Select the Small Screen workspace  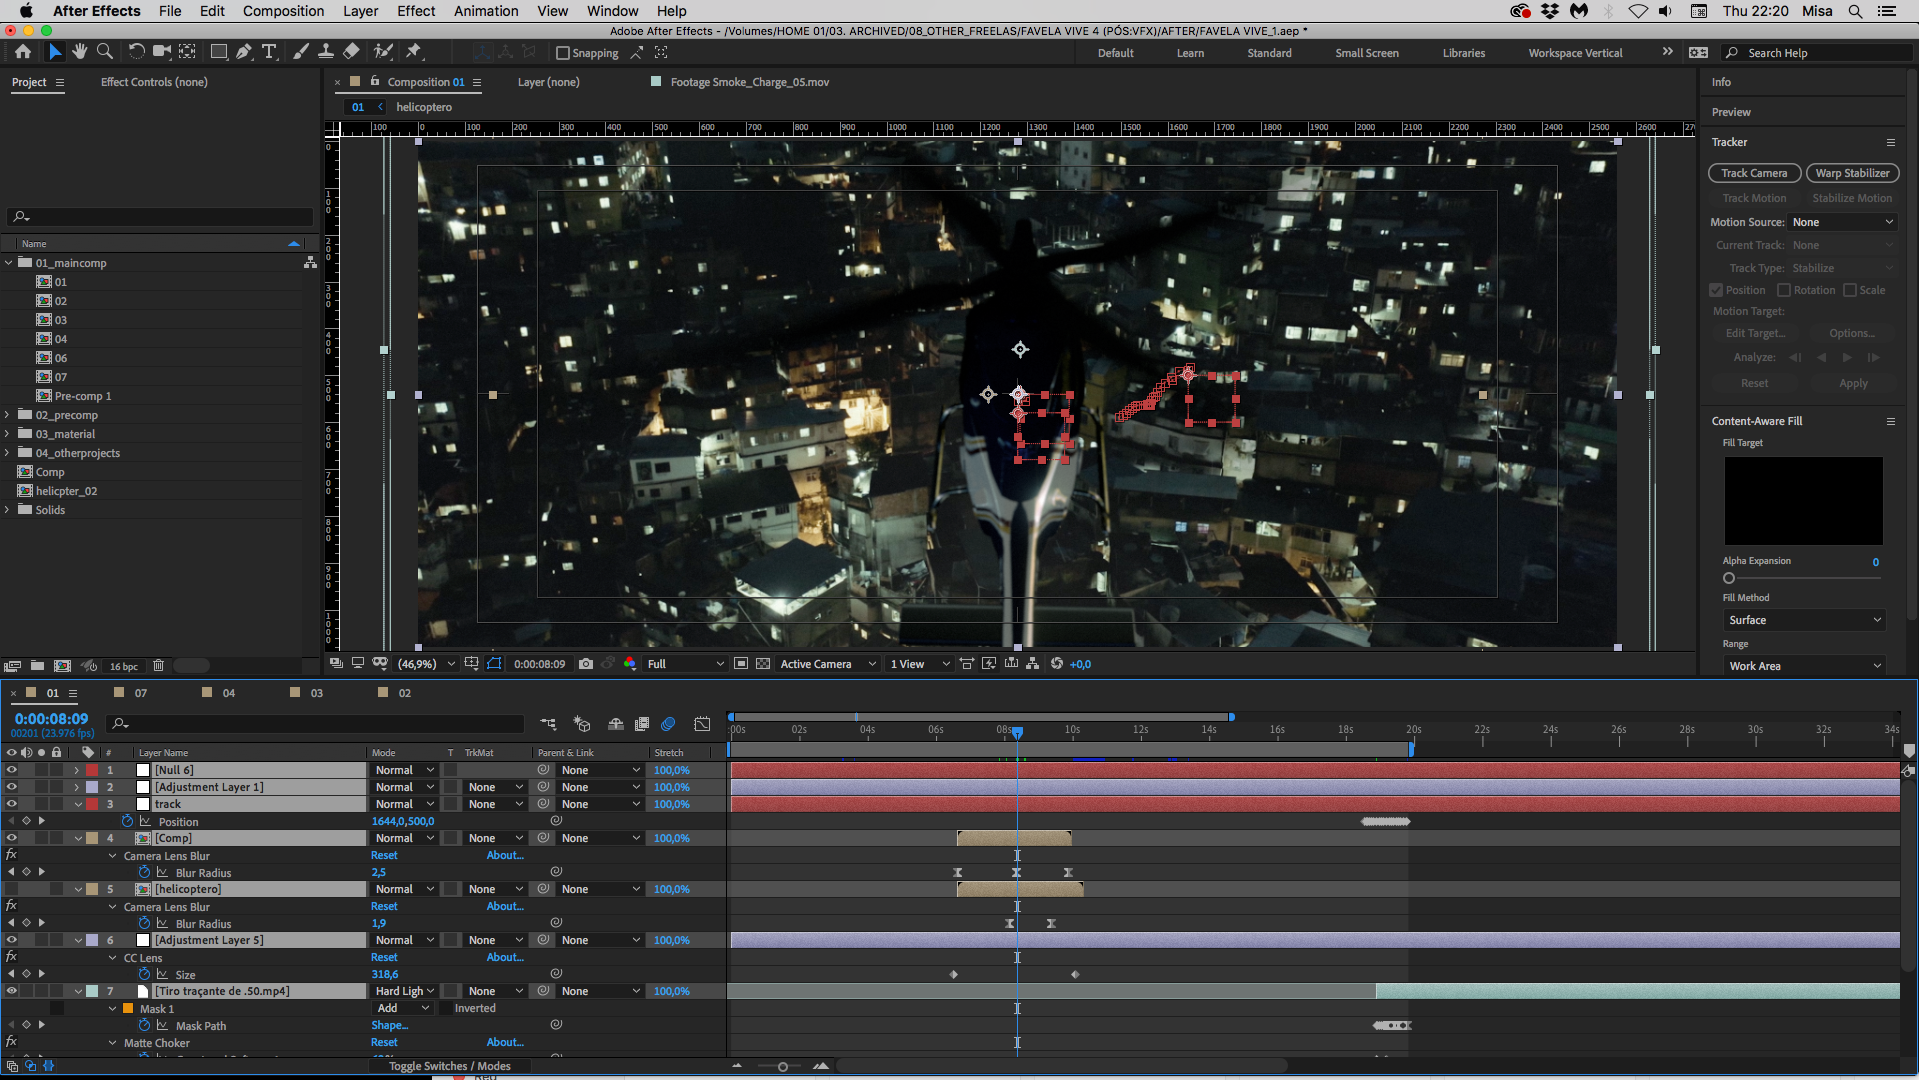pos(1366,53)
